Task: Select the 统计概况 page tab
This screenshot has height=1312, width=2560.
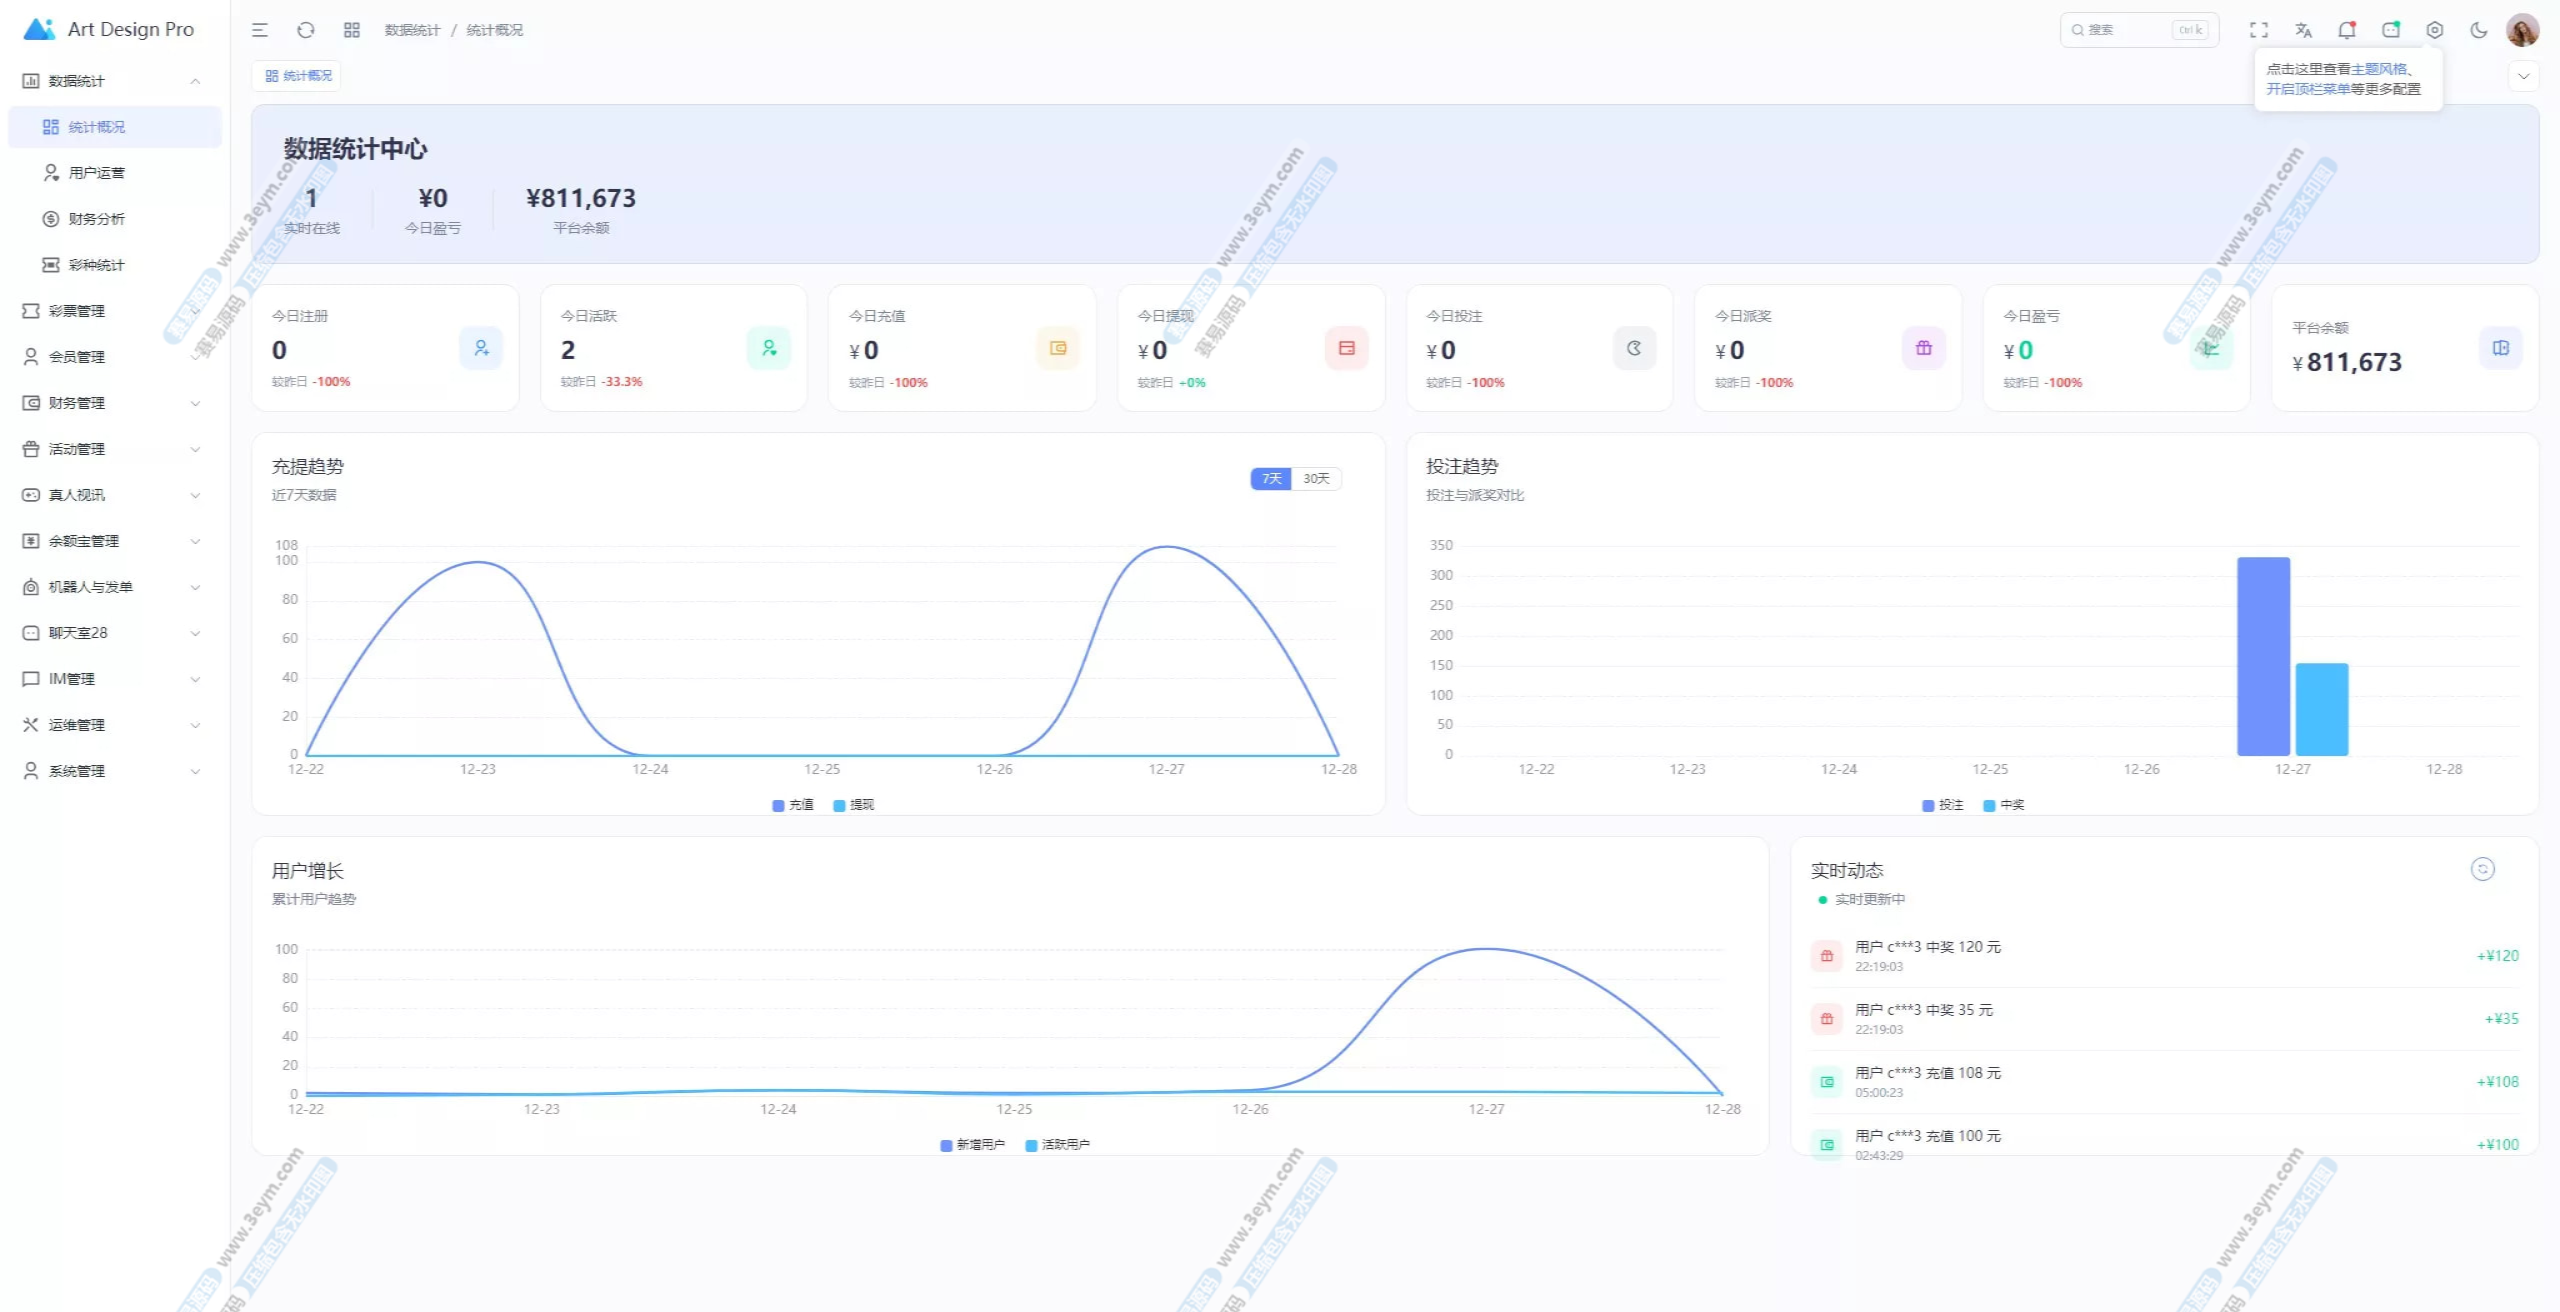Action: click(298, 76)
